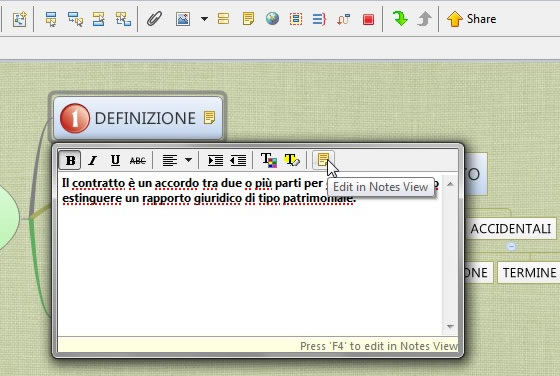Click the new sheet icon in toolbar
This screenshot has height=376, width=560.
(19, 19)
